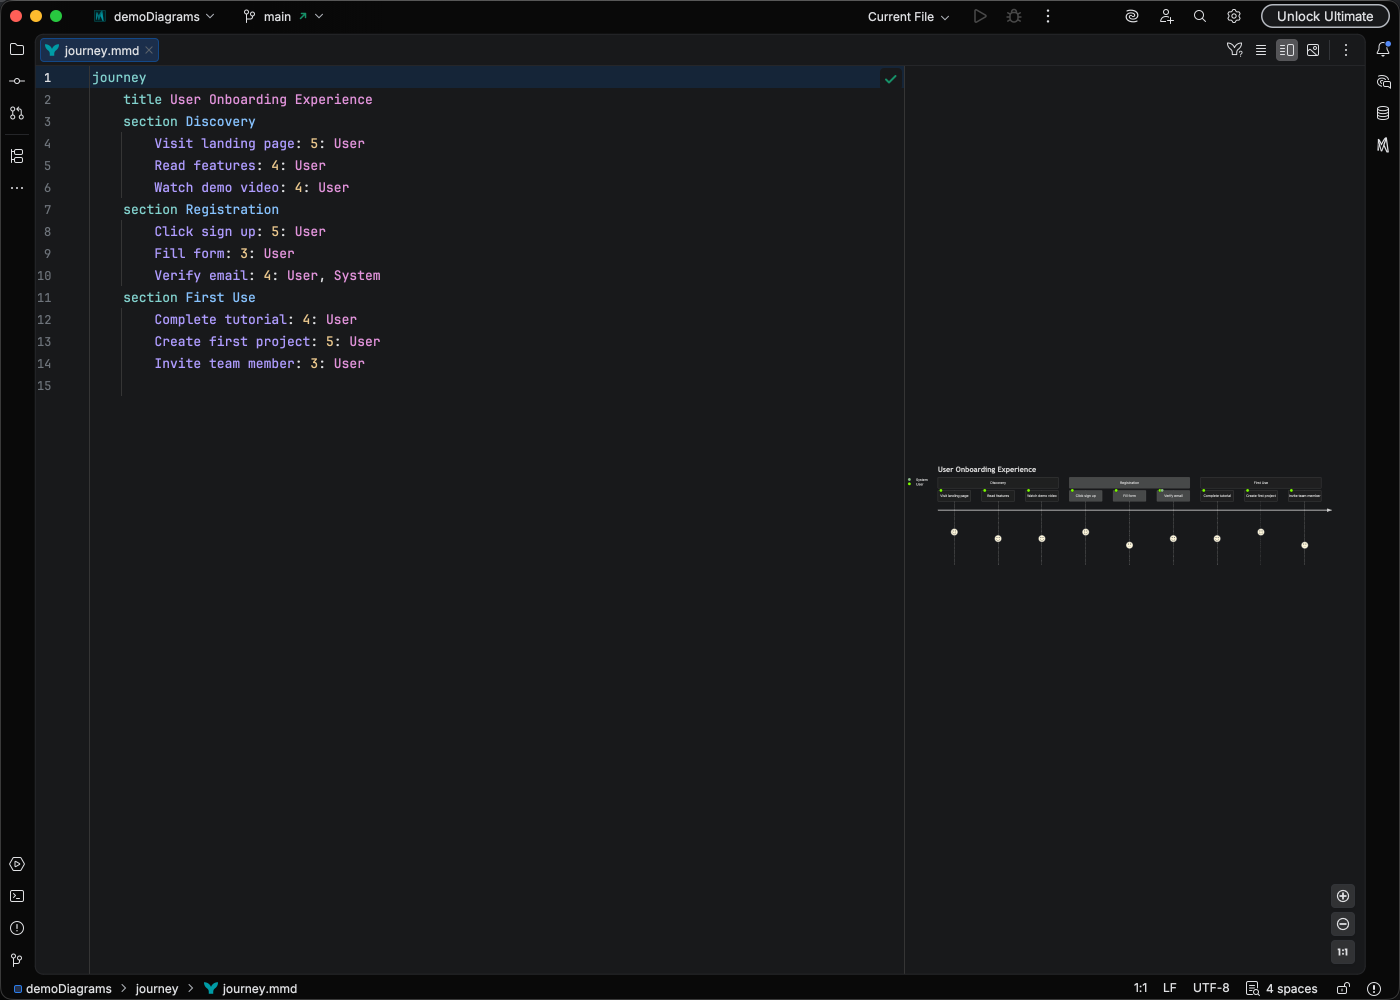Open the Current File run configuration dropdown

click(x=908, y=16)
